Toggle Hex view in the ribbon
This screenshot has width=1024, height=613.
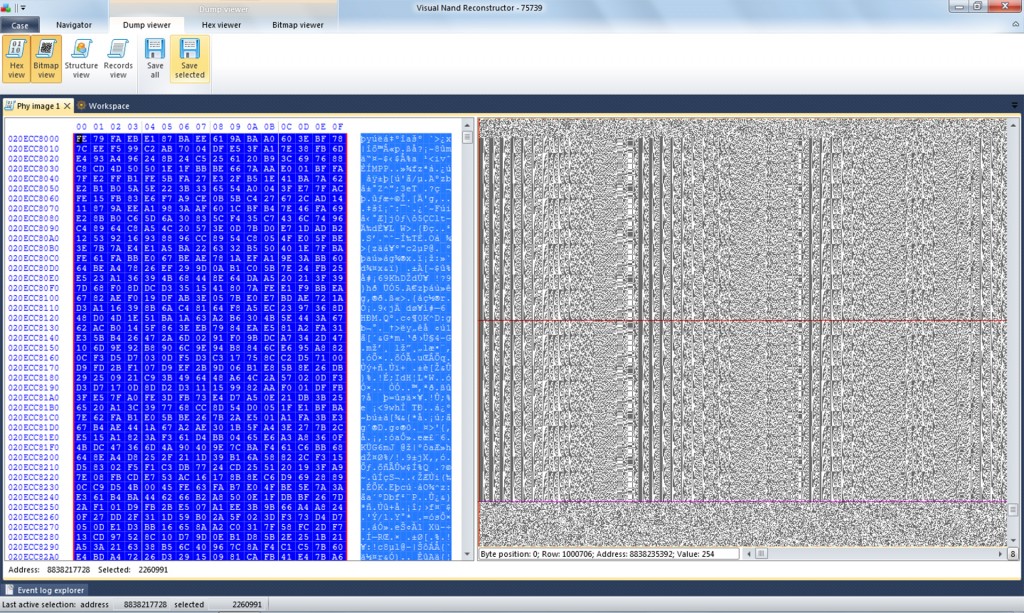tap(16, 59)
